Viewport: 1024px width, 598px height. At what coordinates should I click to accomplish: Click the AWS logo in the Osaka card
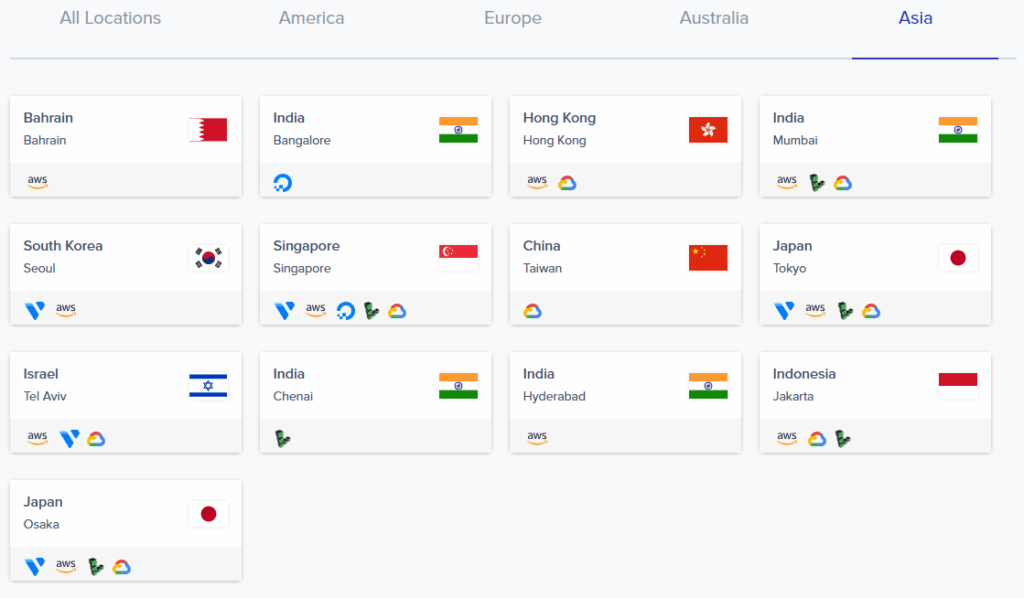tap(66, 566)
